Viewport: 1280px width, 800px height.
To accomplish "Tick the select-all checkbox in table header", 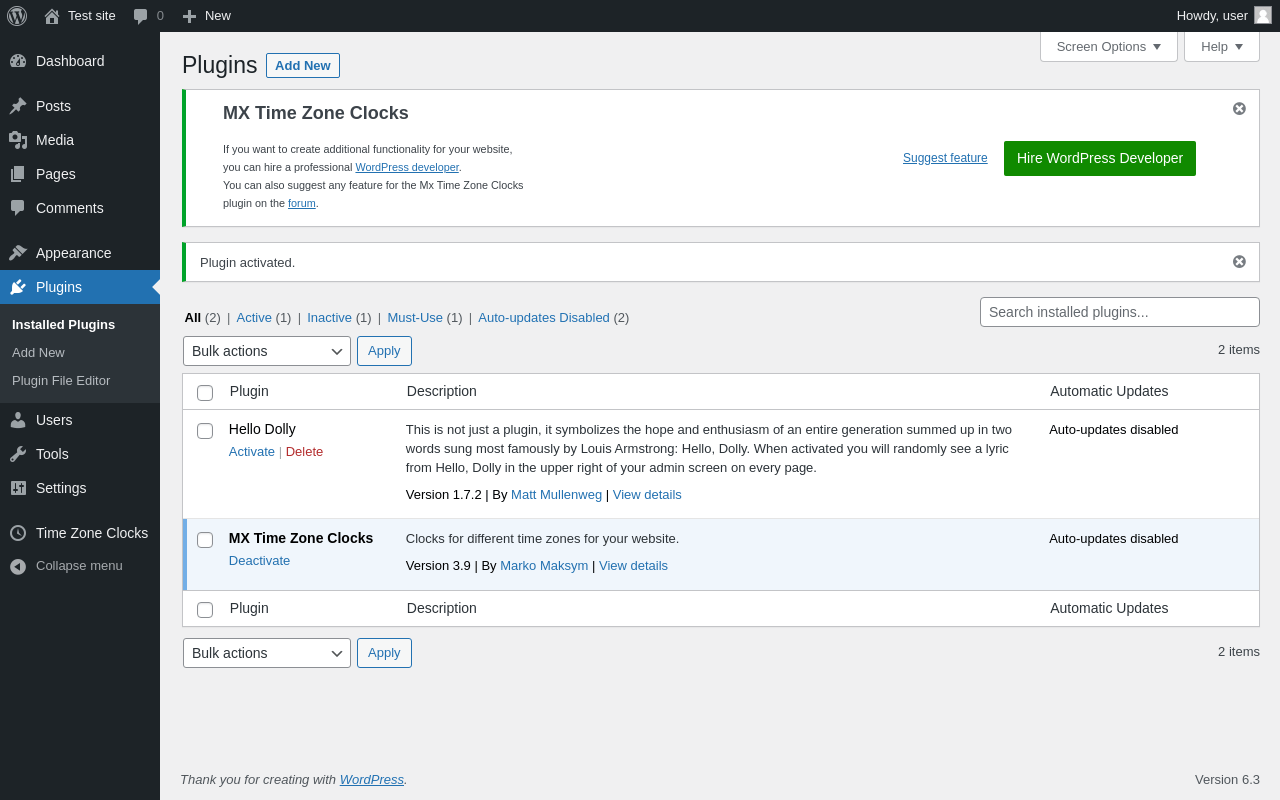I will click(205, 393).
